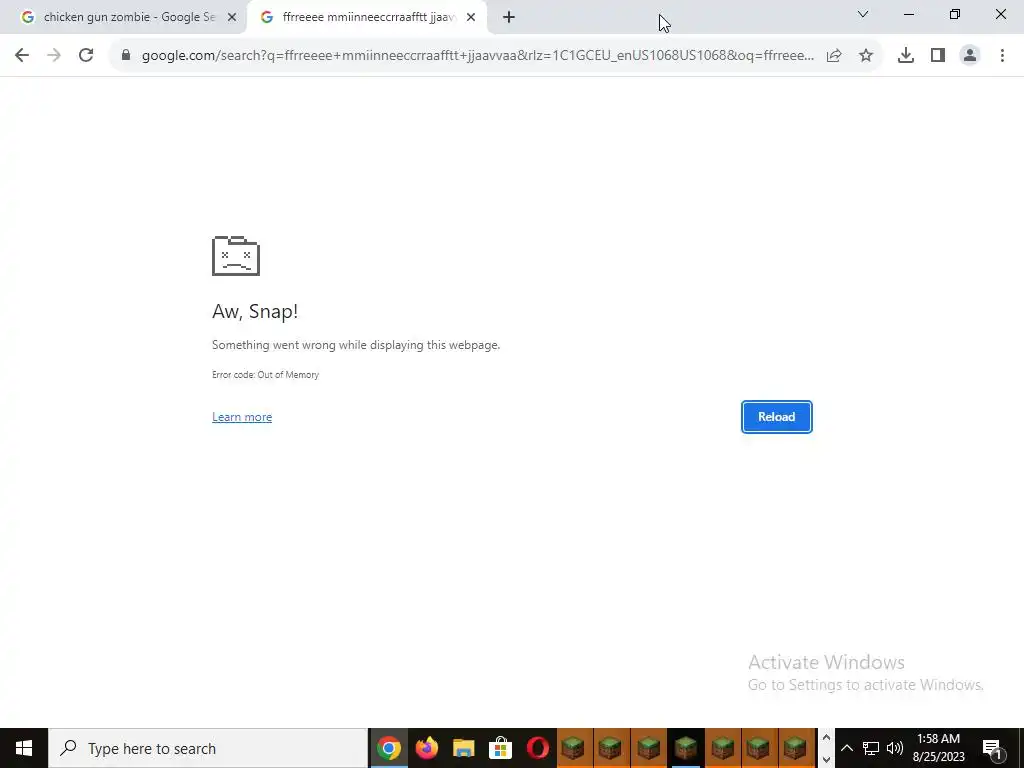The image size is (1024, 768).
Task: Close the Chrome window
Action: click(x=1000, y=14)
